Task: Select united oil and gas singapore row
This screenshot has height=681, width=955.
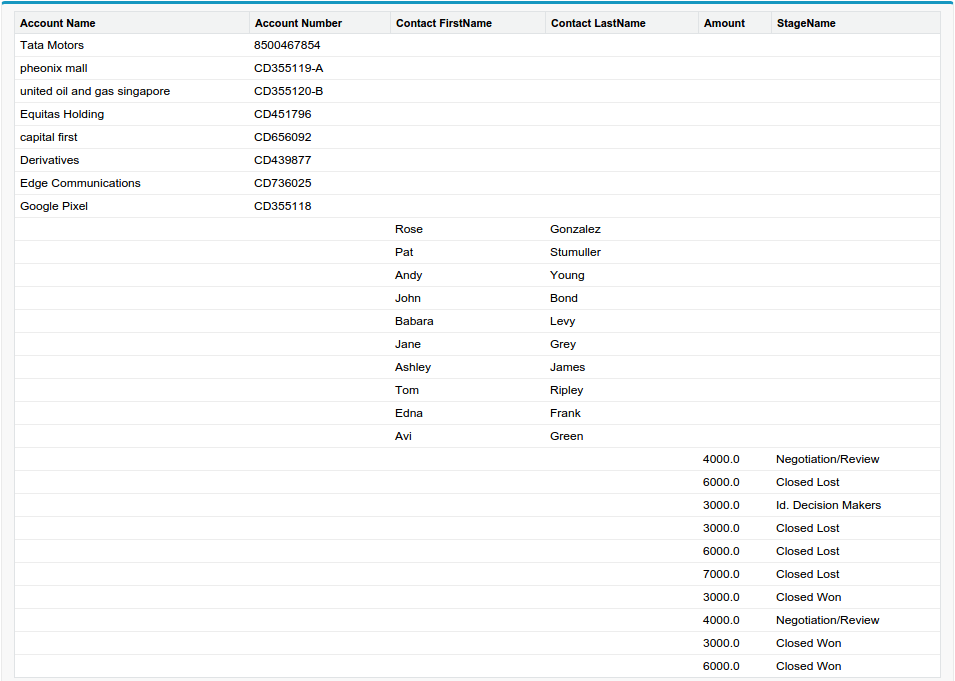Action: [95, 91]
